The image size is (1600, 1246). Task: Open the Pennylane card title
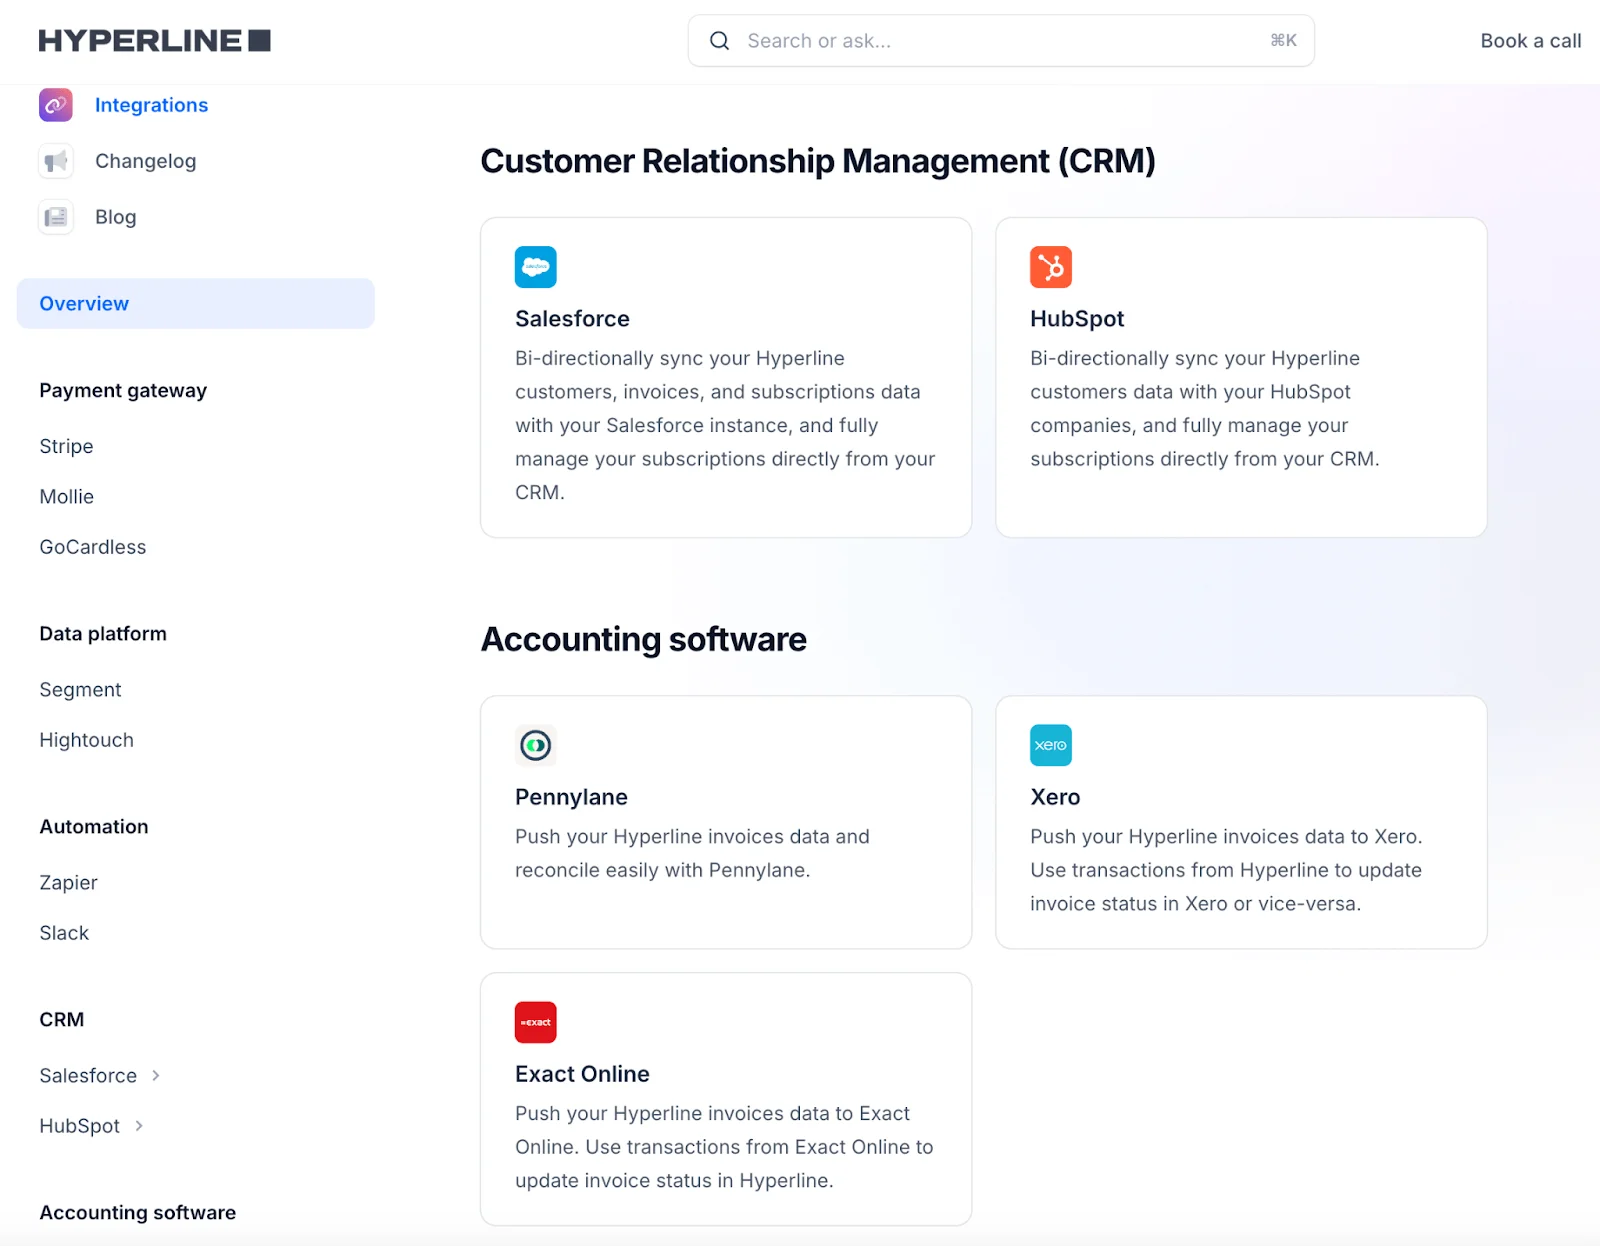pyautogui.click(x=572, y=797)
